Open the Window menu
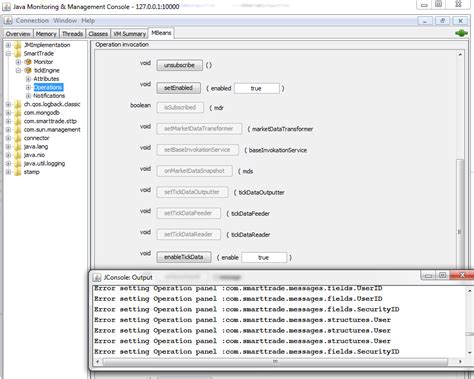Viewport: 474px width, 379px height. pos(65,21)
